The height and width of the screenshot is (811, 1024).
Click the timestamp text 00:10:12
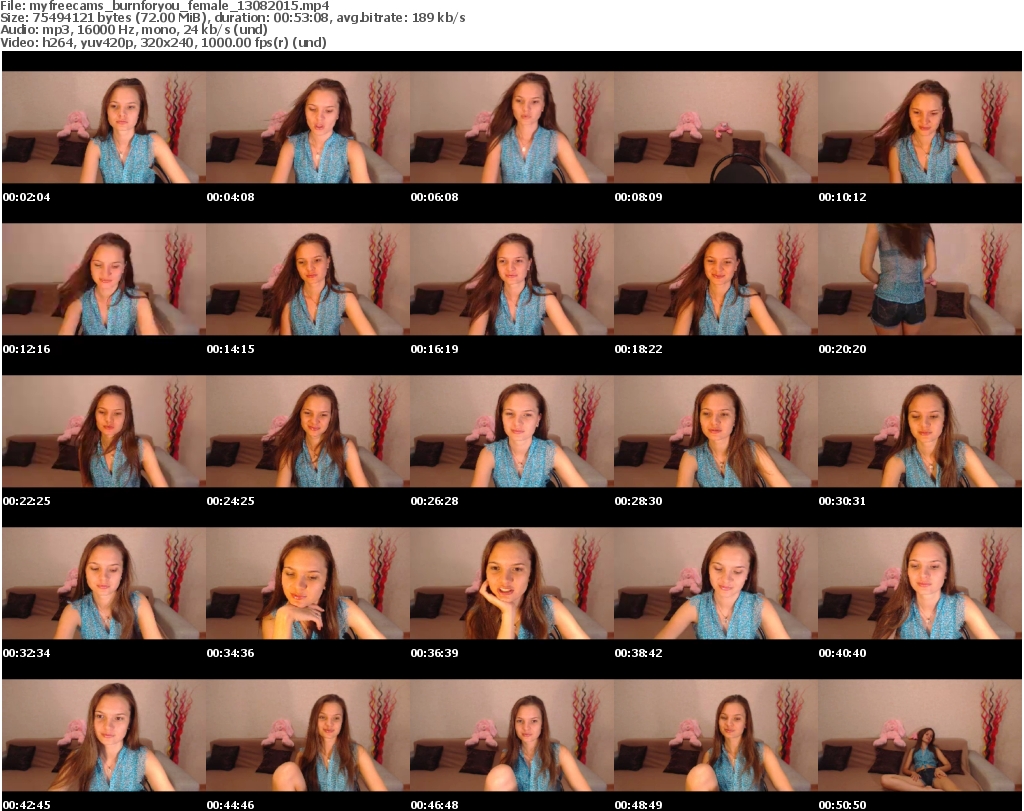pyautogui.click(x=842, y=197)
